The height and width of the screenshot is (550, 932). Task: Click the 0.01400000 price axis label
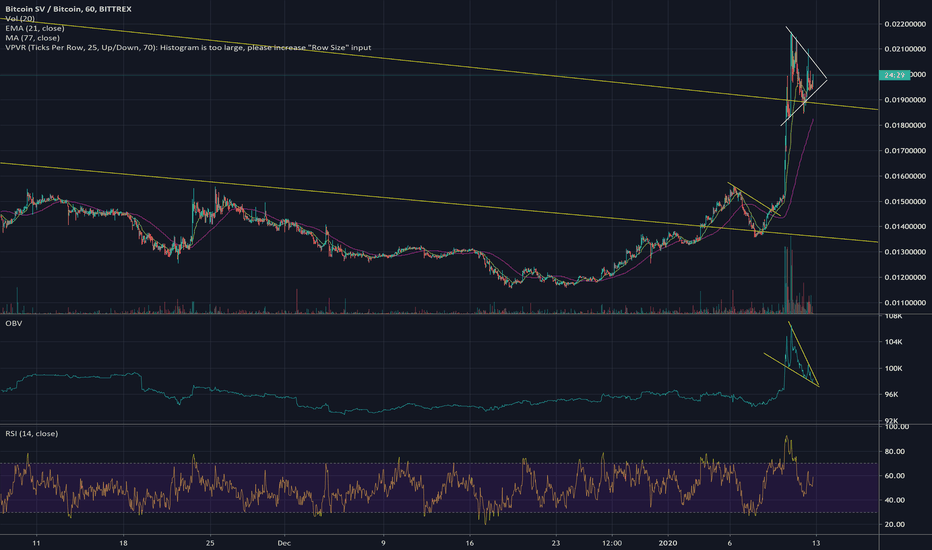click(x=905, y=227)
